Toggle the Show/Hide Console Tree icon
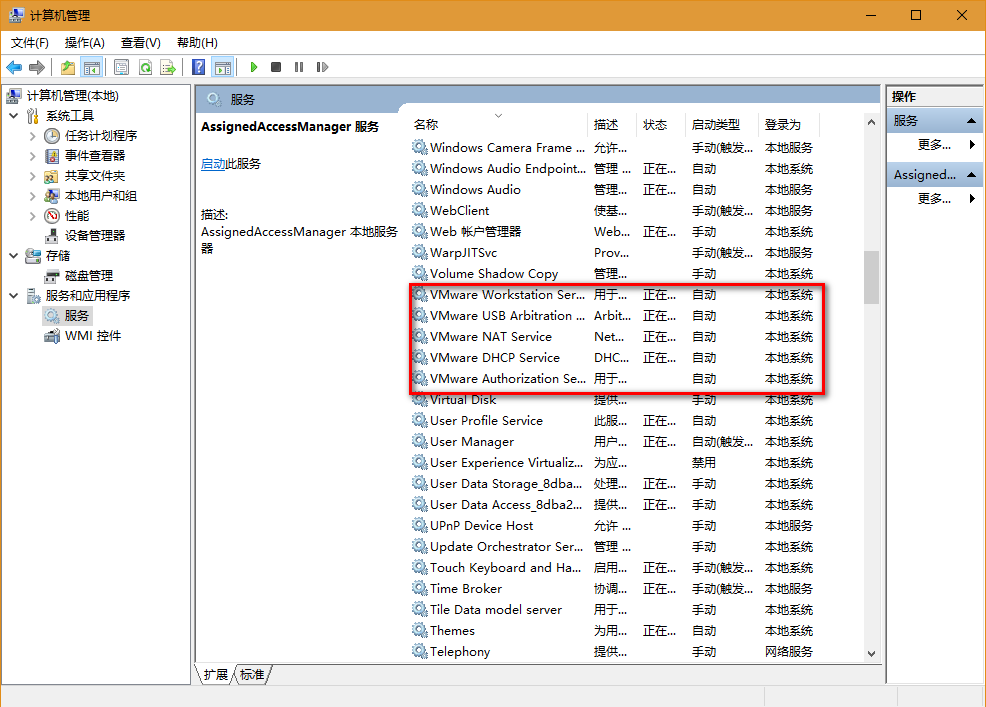This screenshot has width=986, height=707. coord(92,67)
